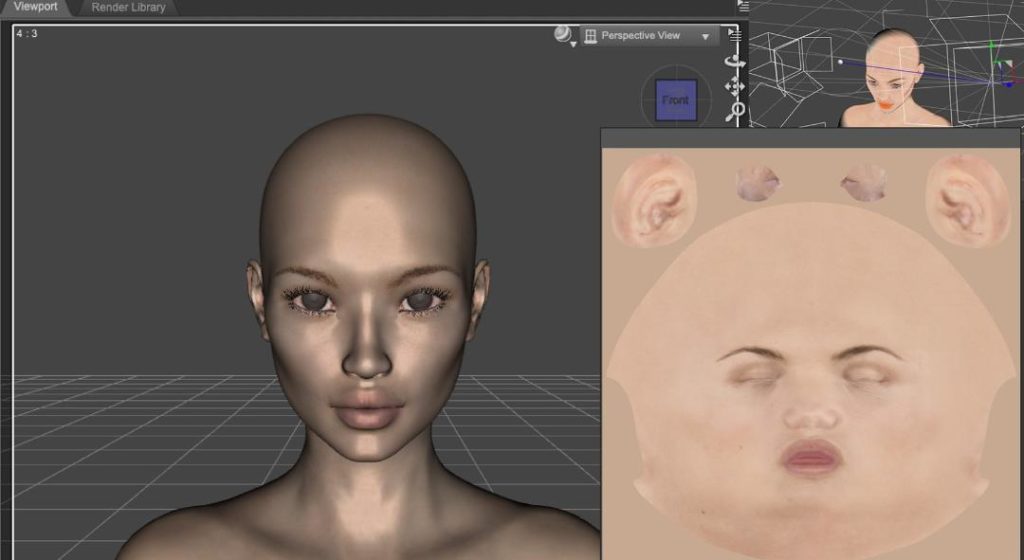Choose the Zoom magnifier view tool
This screenshot has height=560, width=1024.
tap(737, 109)
